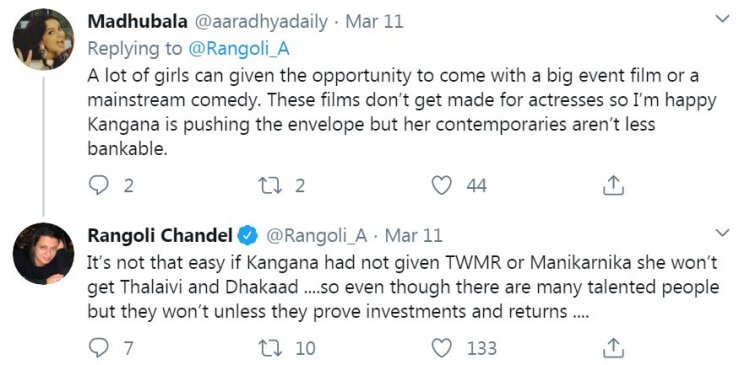Open dropdown caret on Madhubala's tweet

[x=722, y=19]
